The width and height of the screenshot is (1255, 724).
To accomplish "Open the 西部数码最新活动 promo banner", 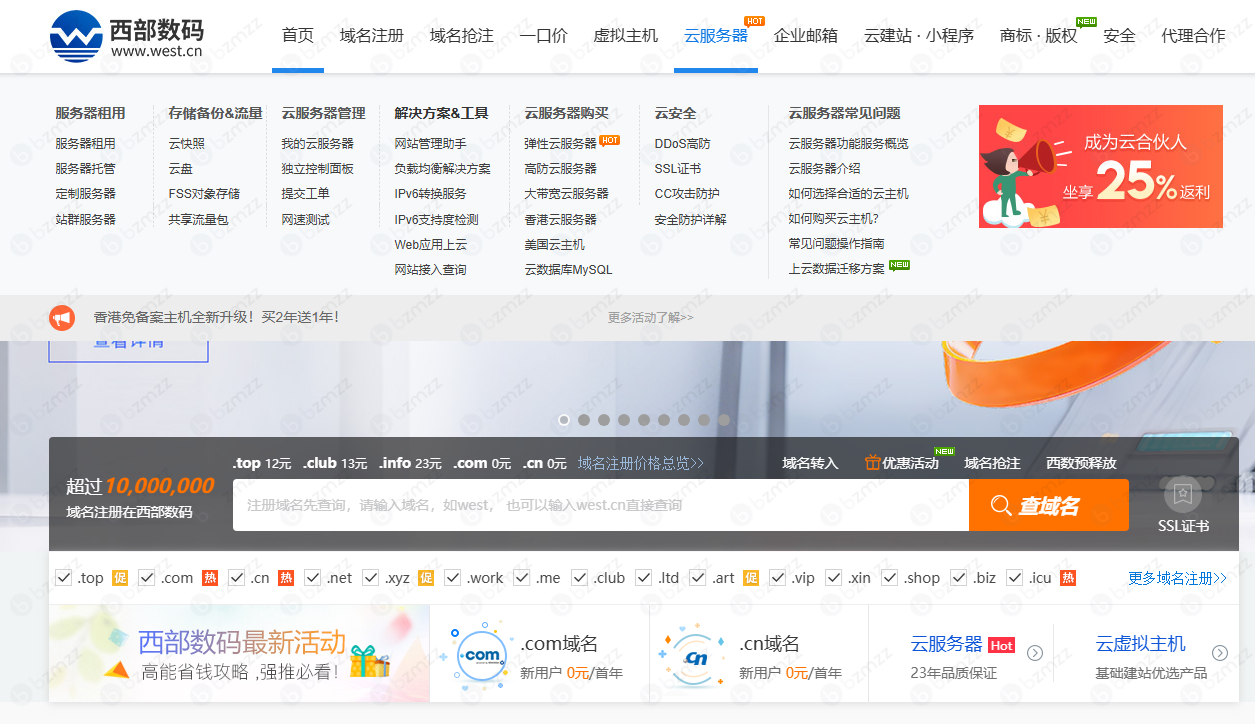I will pyautogui.click(x=240, y=654).
